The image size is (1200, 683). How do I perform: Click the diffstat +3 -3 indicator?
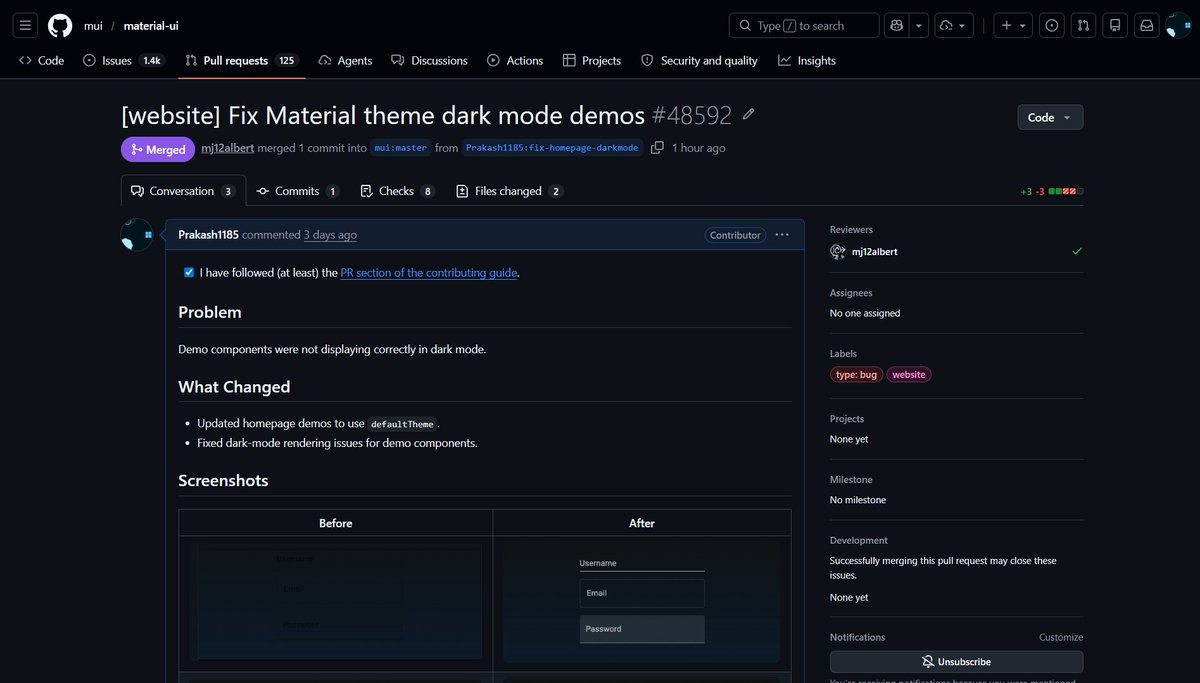[1051, 191]
